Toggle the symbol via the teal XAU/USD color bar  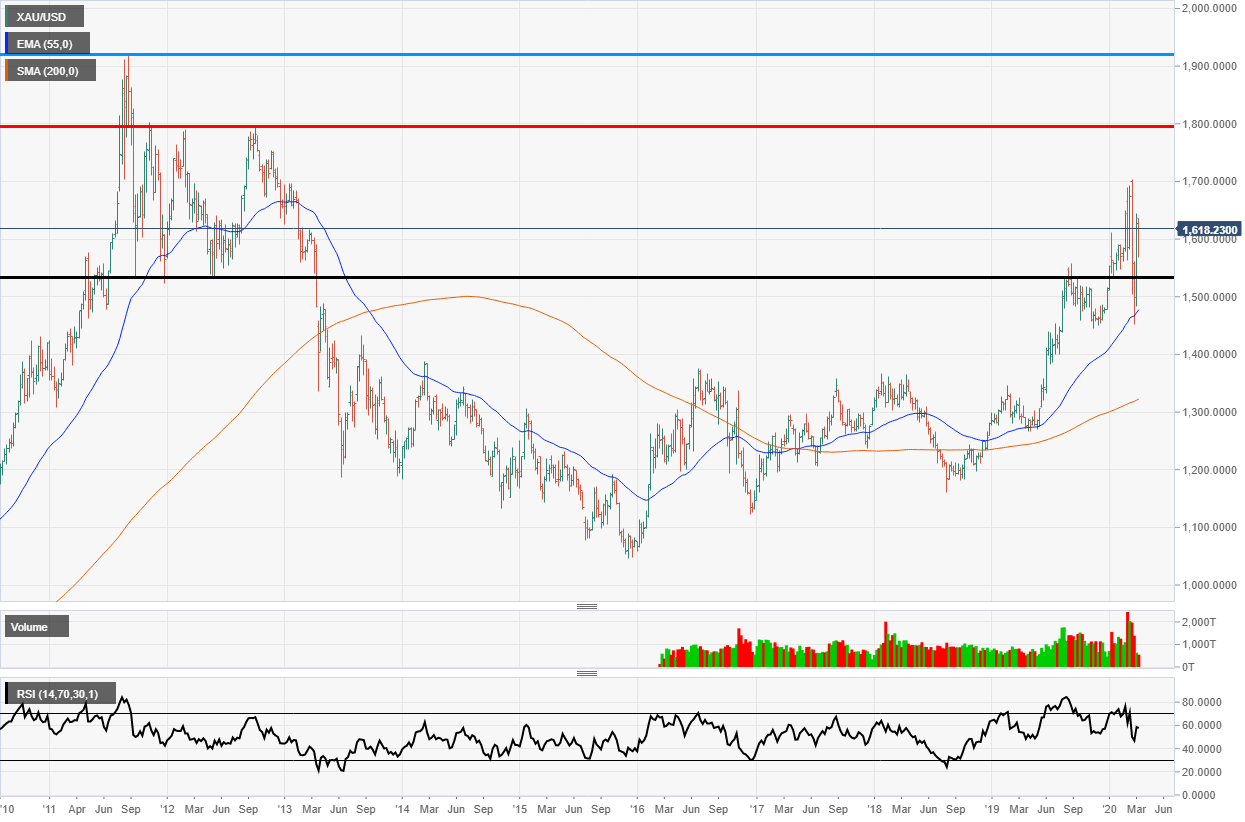coord(5,16)
